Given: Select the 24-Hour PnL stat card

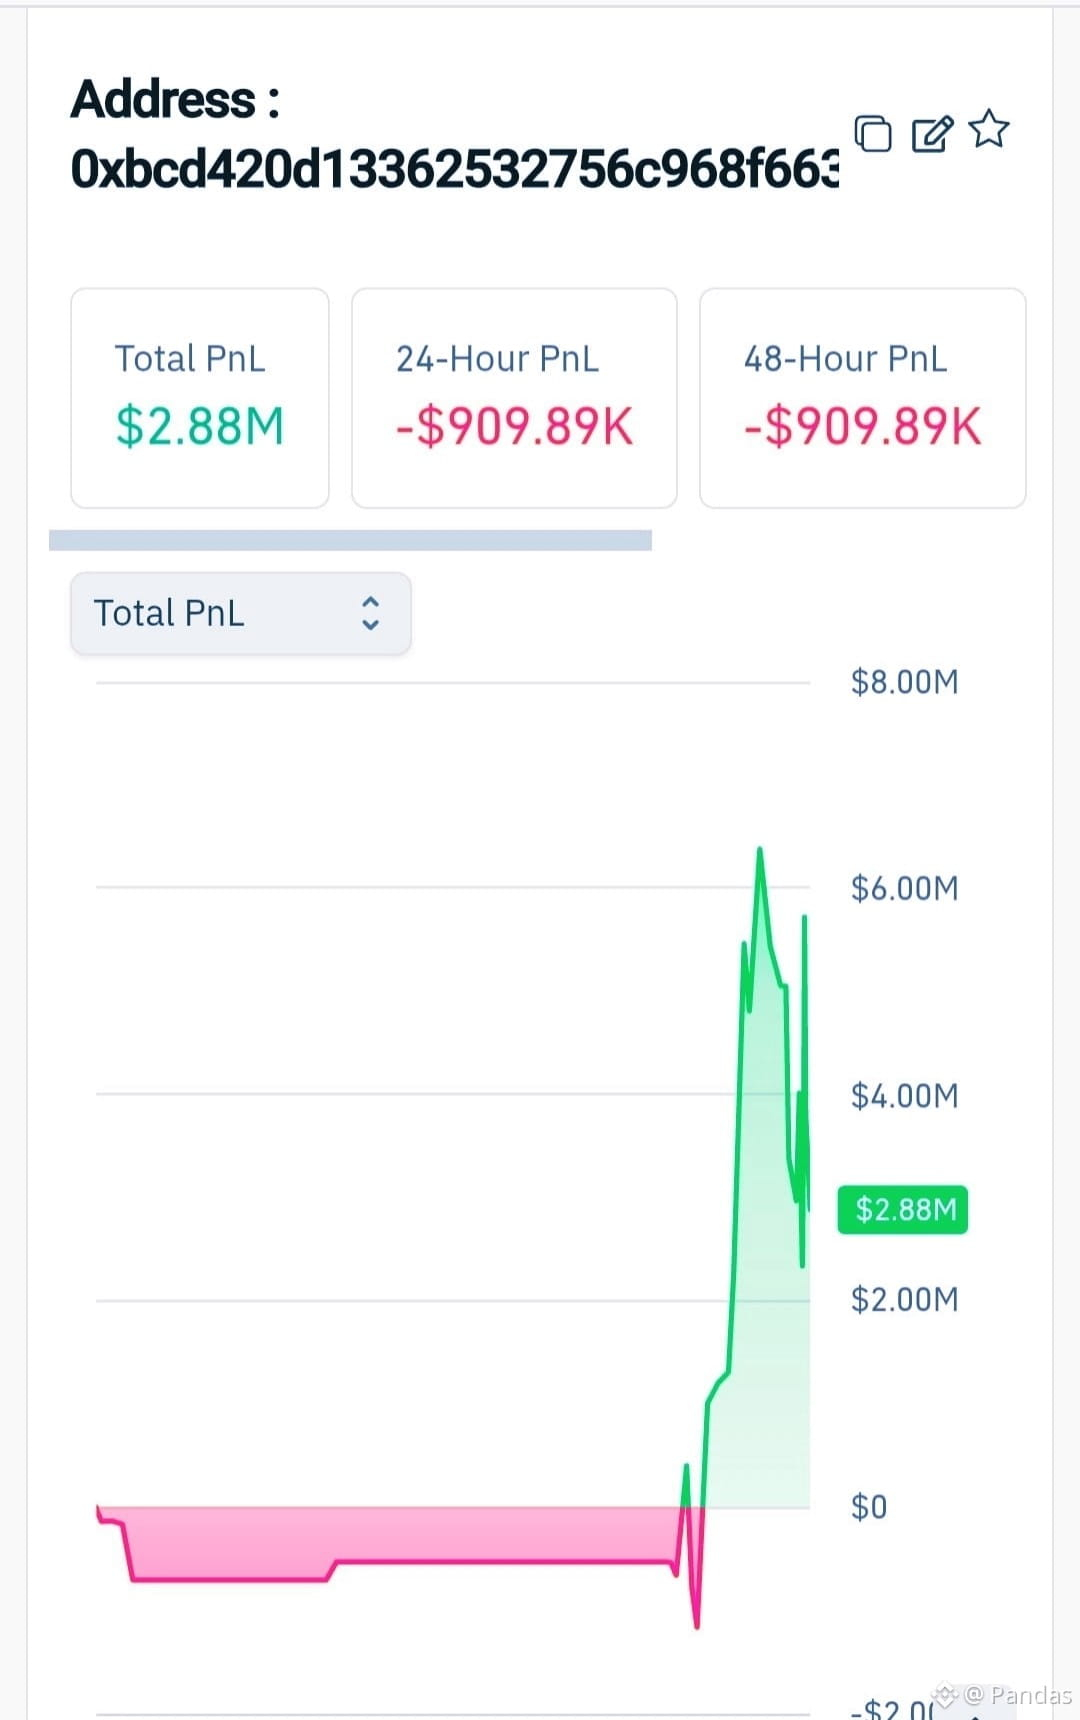Looking at the screenshot, I should (x=514, y=398).
